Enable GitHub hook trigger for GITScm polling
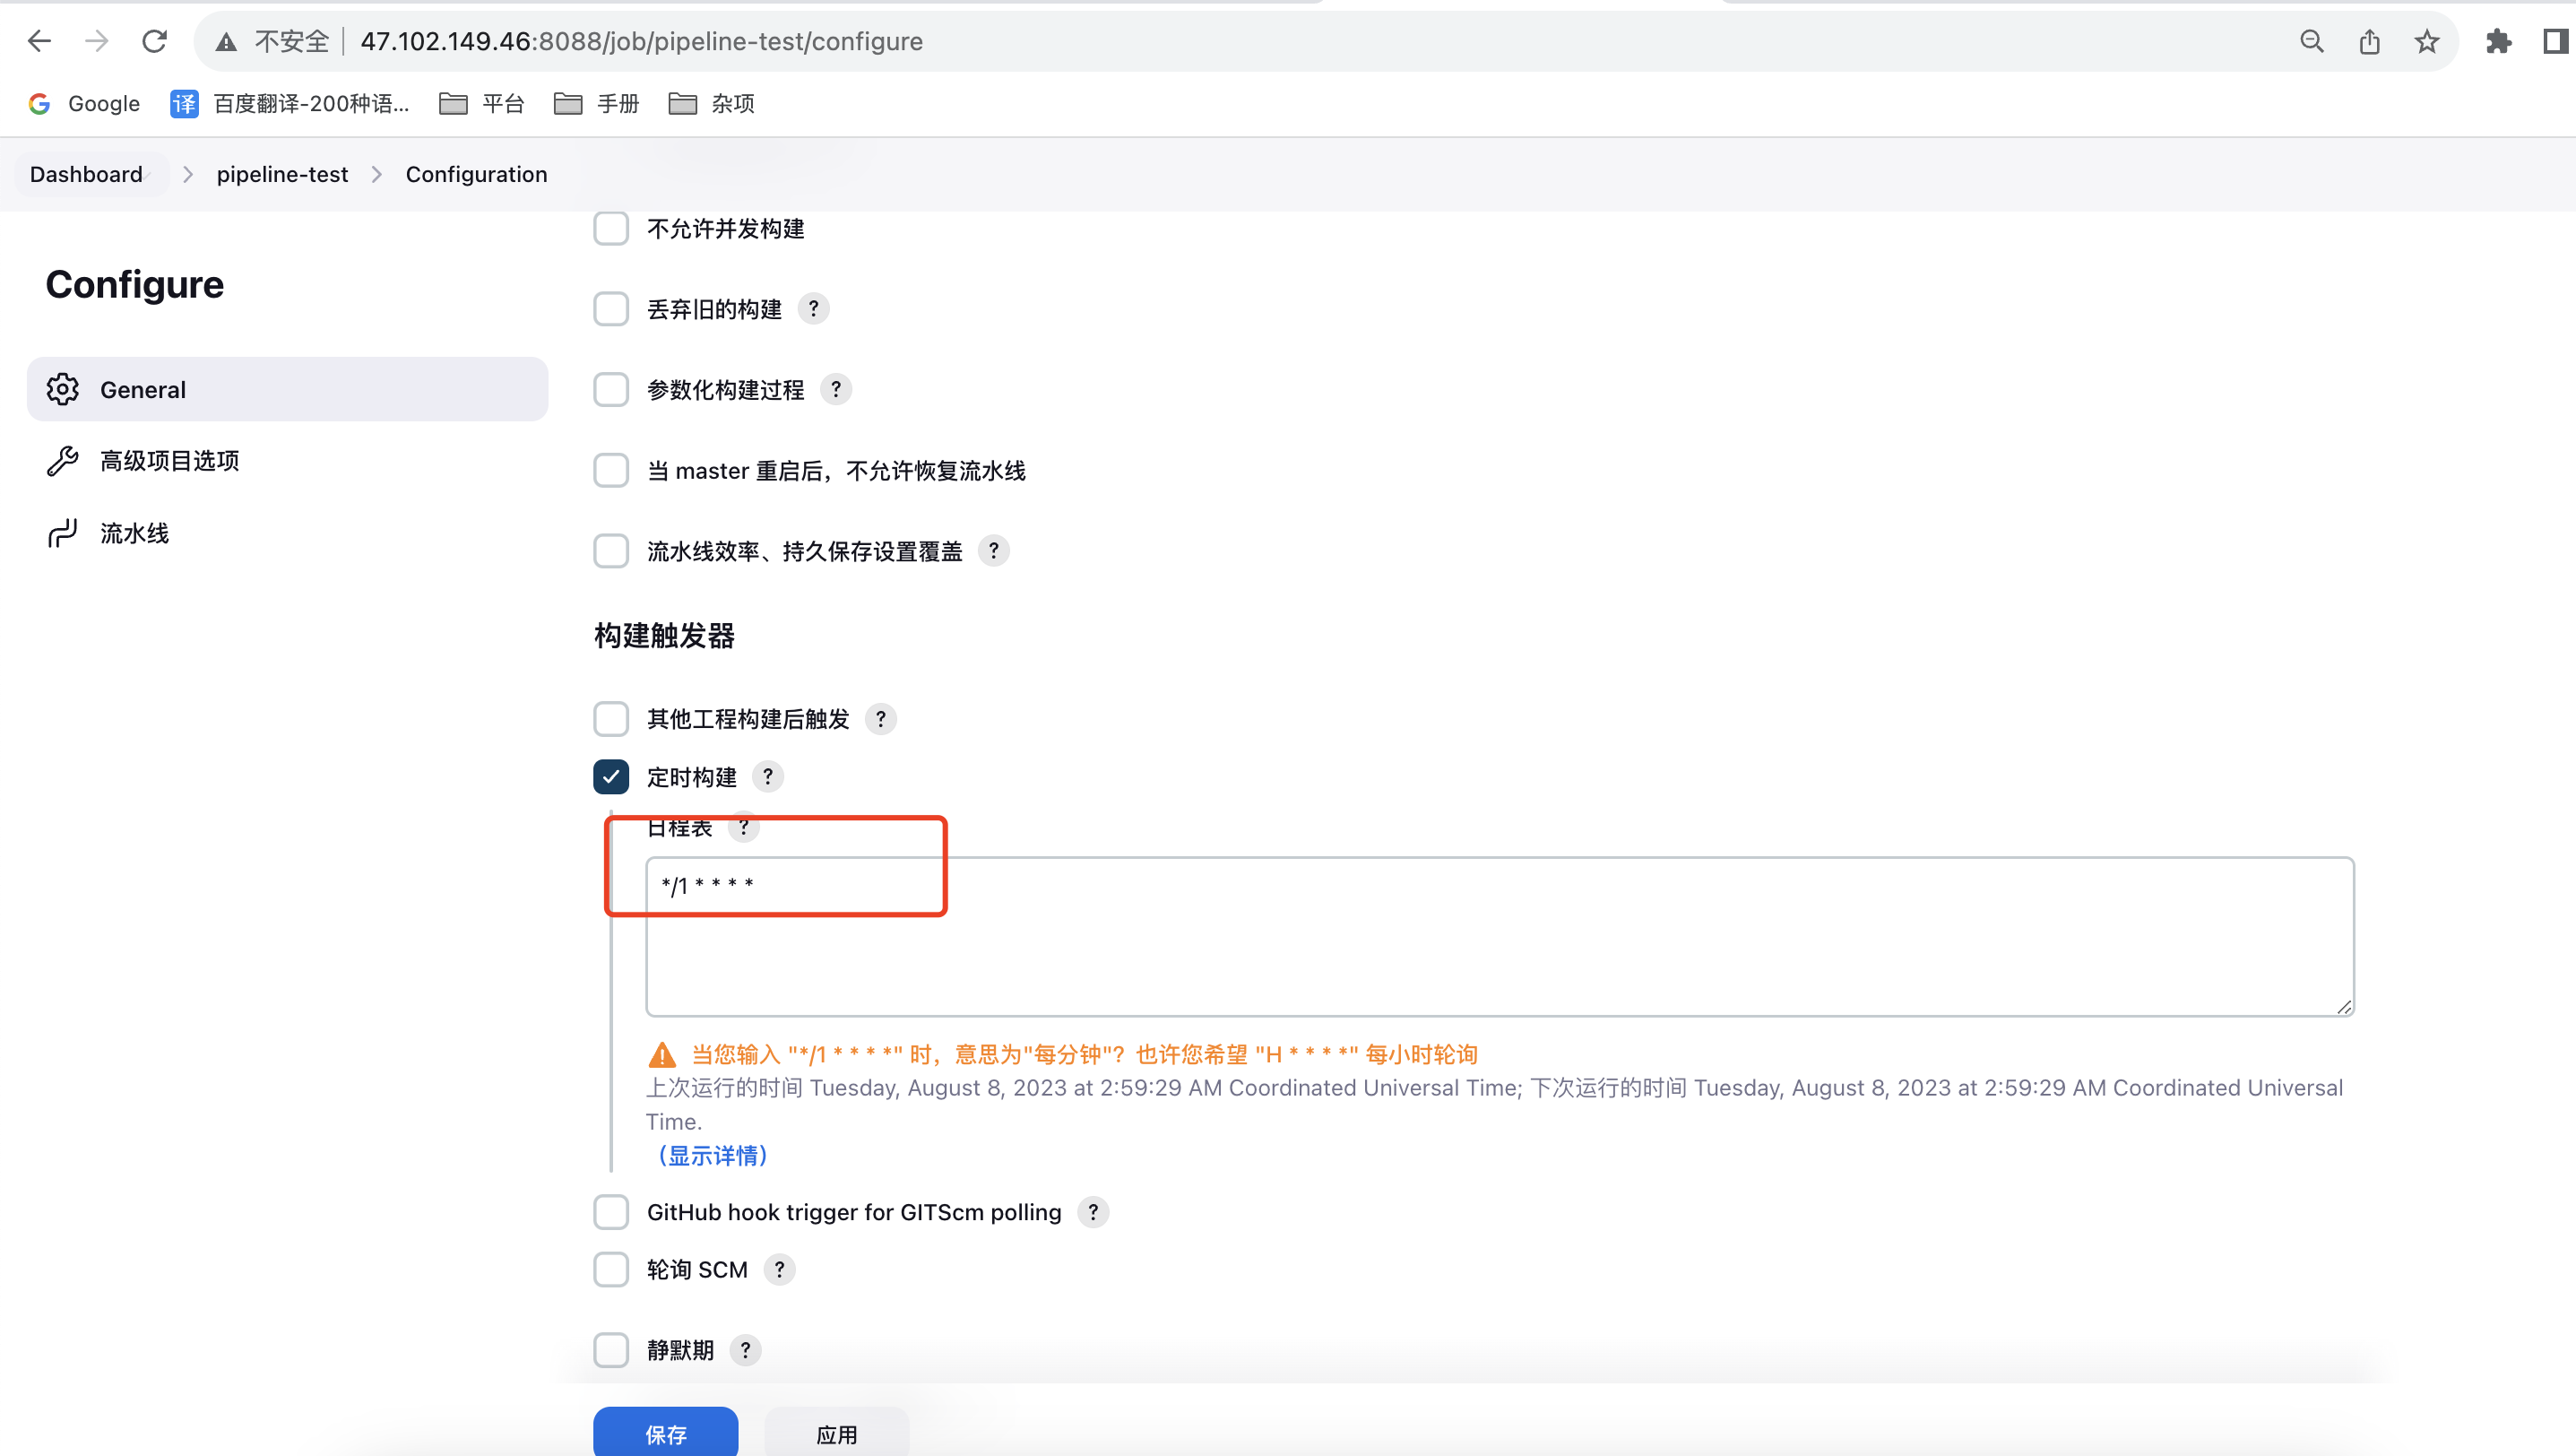 tap(611, 1212)
